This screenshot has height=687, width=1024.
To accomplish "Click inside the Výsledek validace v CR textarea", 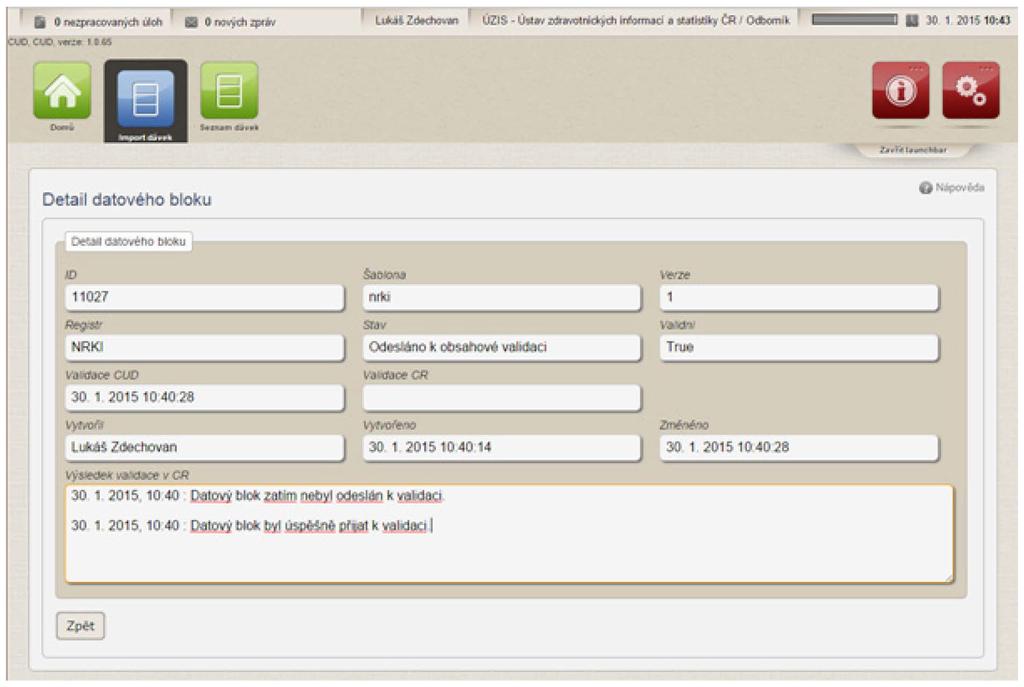I will (509, 534).
